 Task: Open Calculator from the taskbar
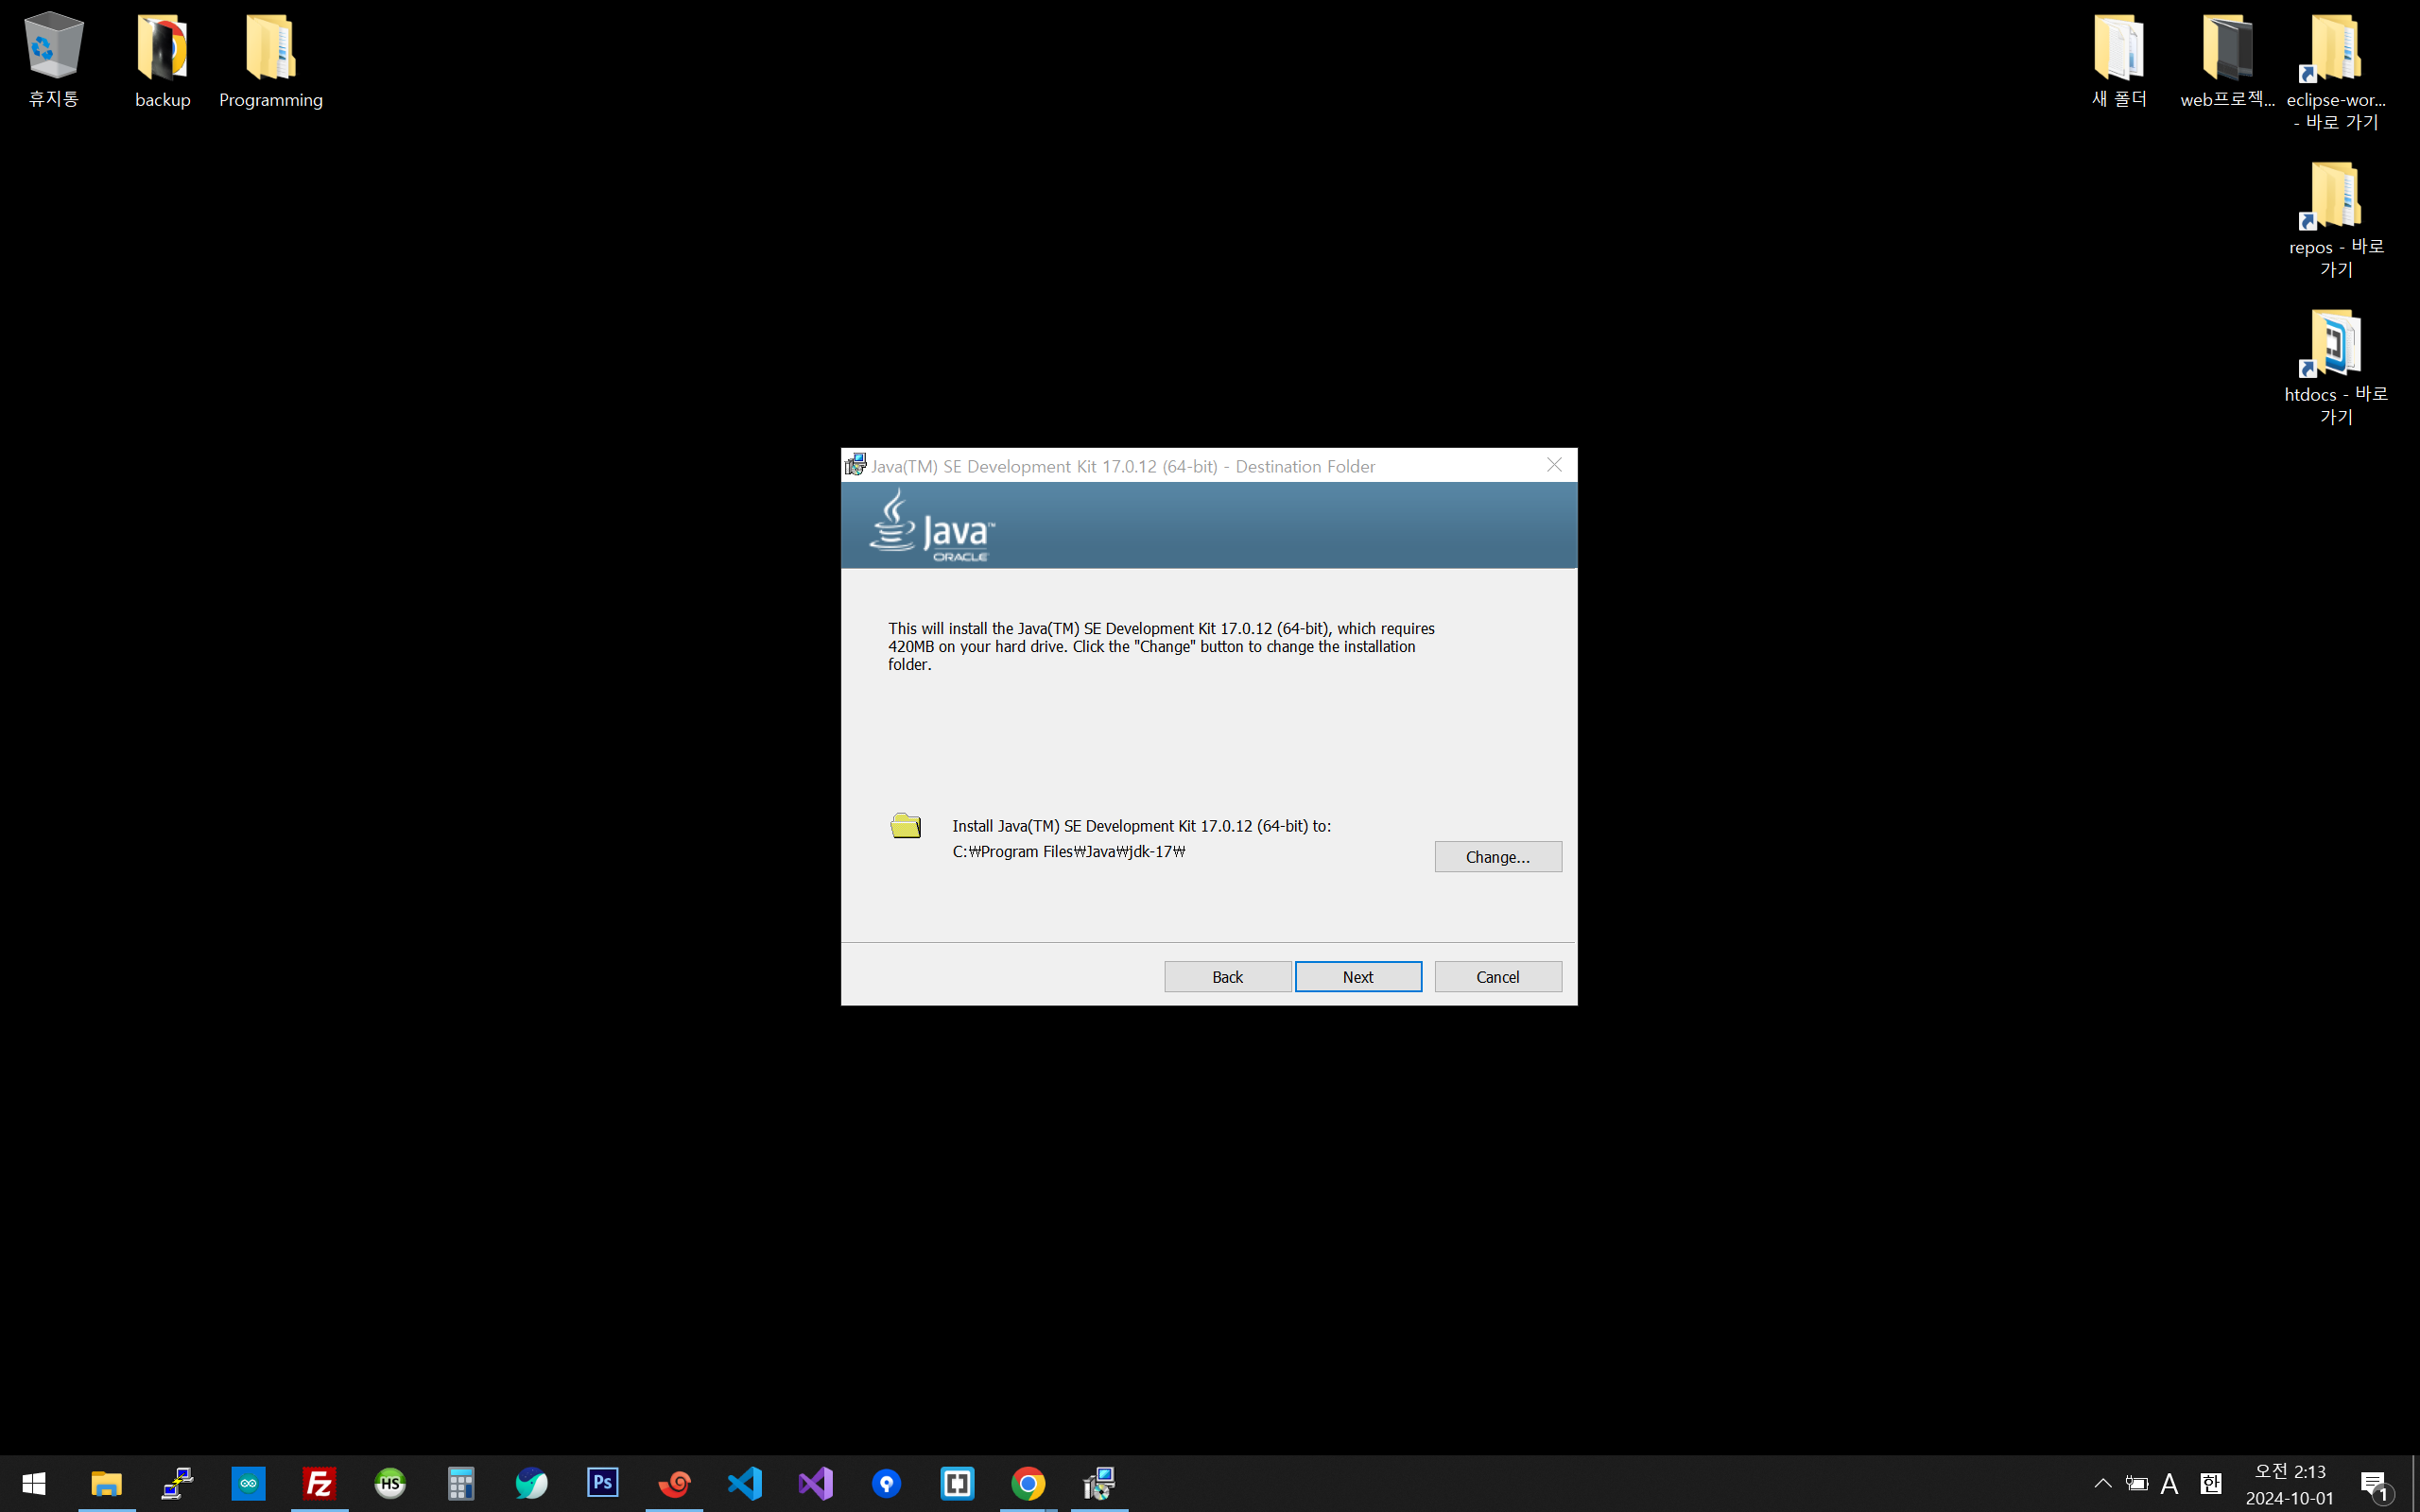click(x=461, y=1483)
